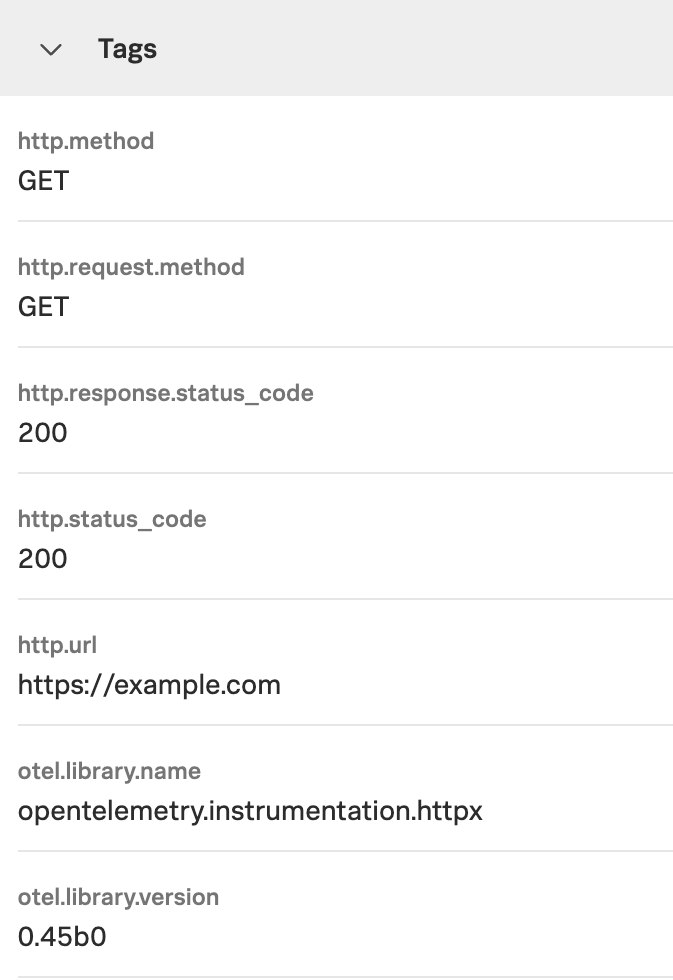Collapse the Tags section chevron

51,49
